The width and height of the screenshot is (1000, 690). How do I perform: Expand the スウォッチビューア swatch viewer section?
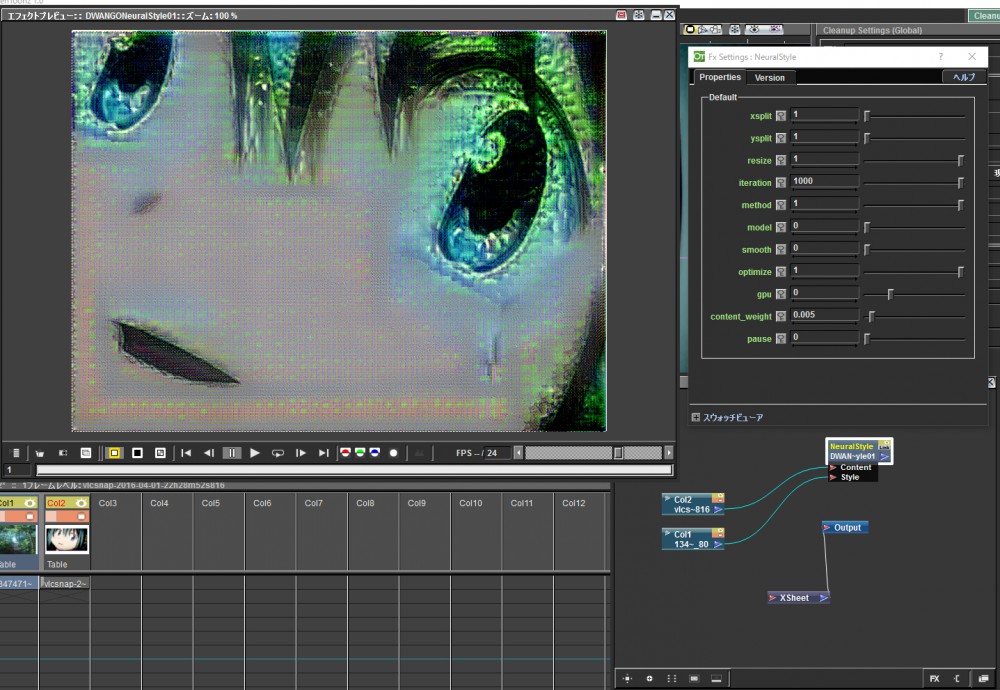tap(696, 417)
